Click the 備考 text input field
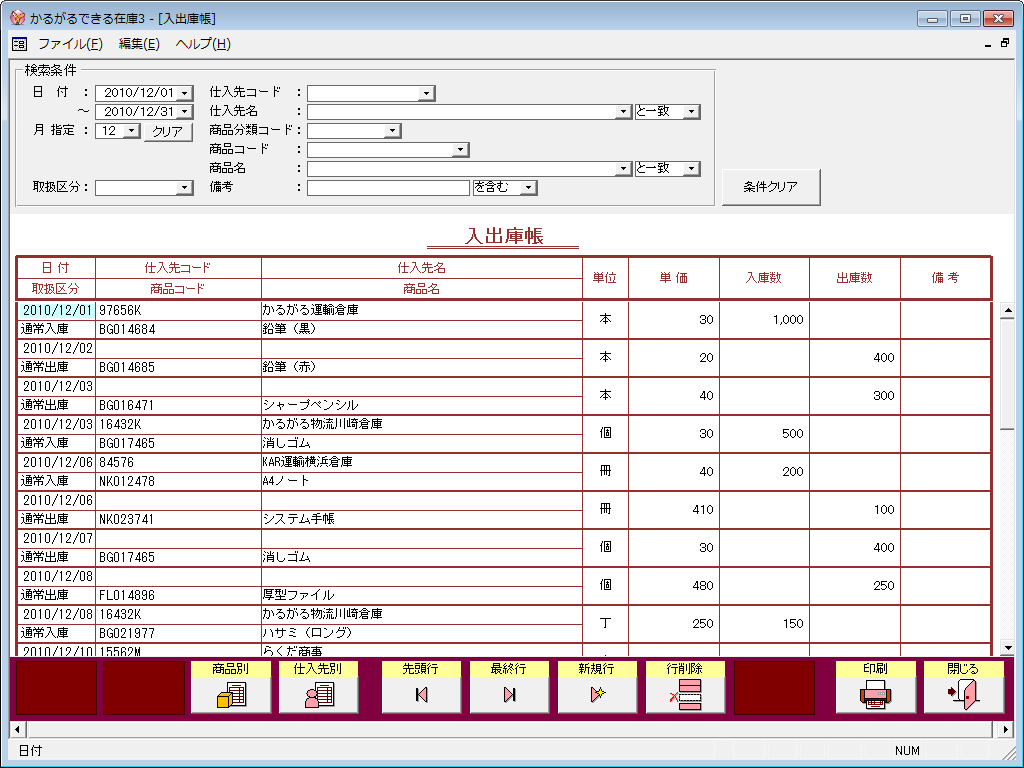 pyautogui.click(x=388, y=188)
